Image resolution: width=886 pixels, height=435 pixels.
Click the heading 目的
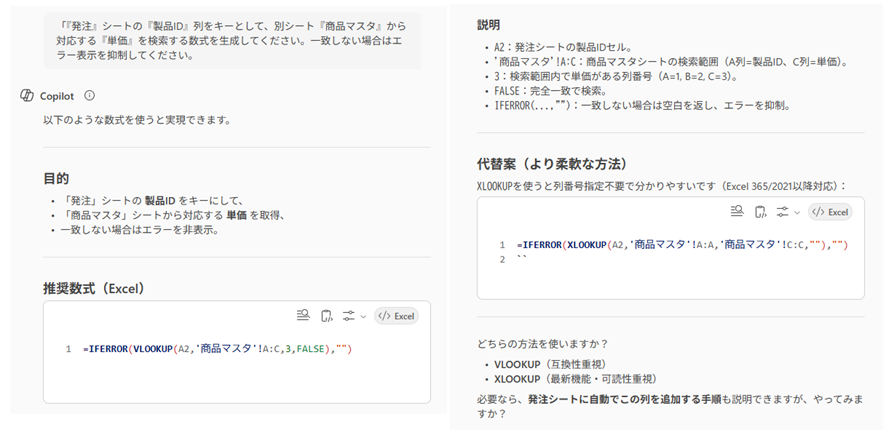click(x=56, y=179)
